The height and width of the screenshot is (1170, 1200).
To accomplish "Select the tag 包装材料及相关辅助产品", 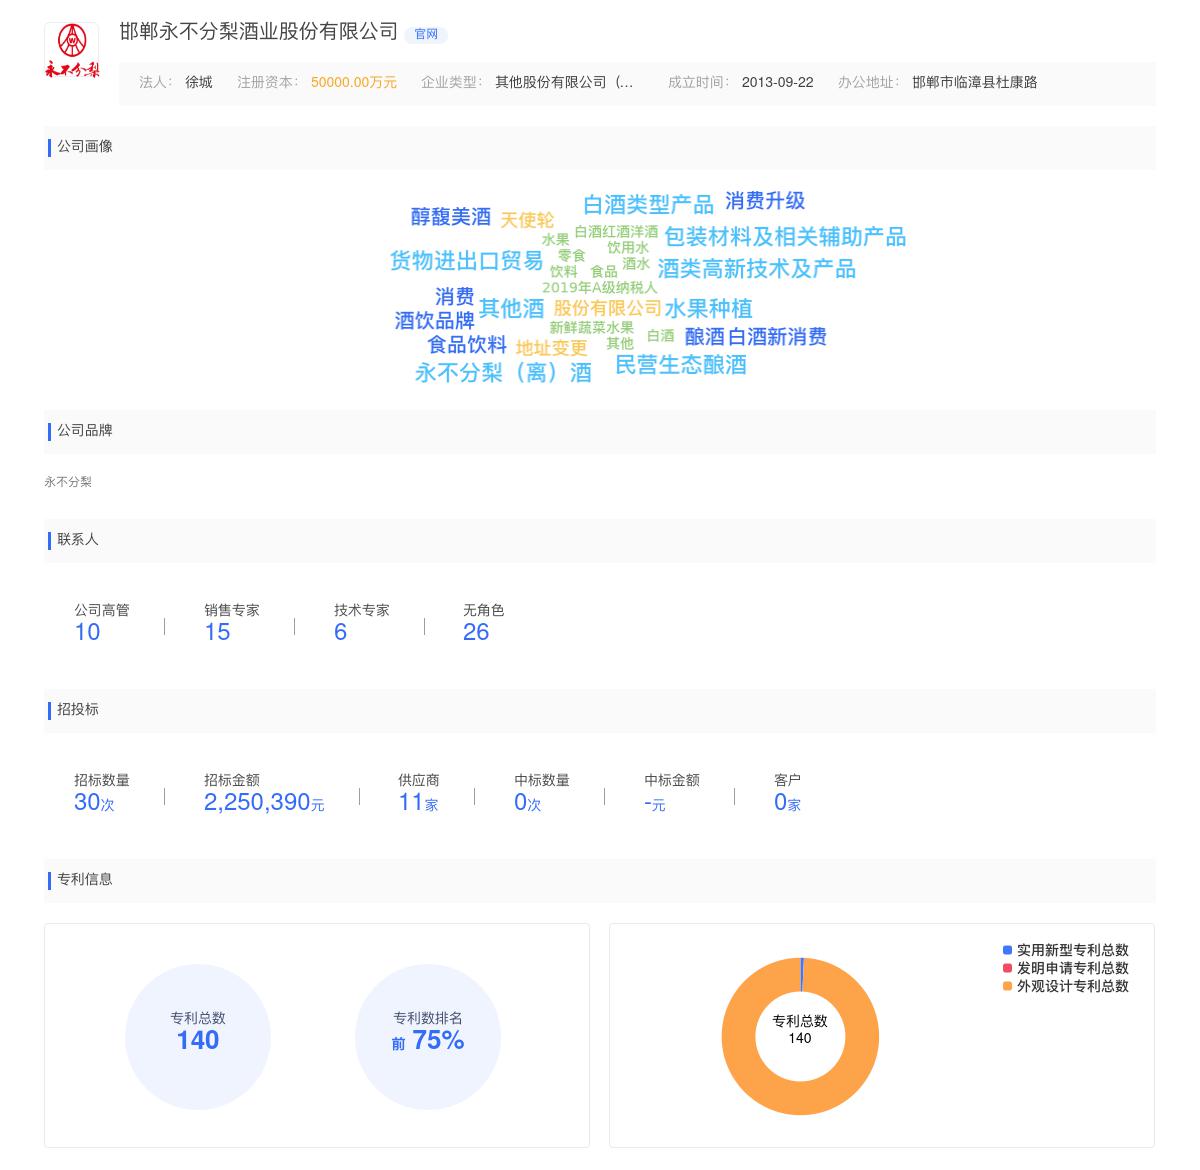I will coord(785,237).
